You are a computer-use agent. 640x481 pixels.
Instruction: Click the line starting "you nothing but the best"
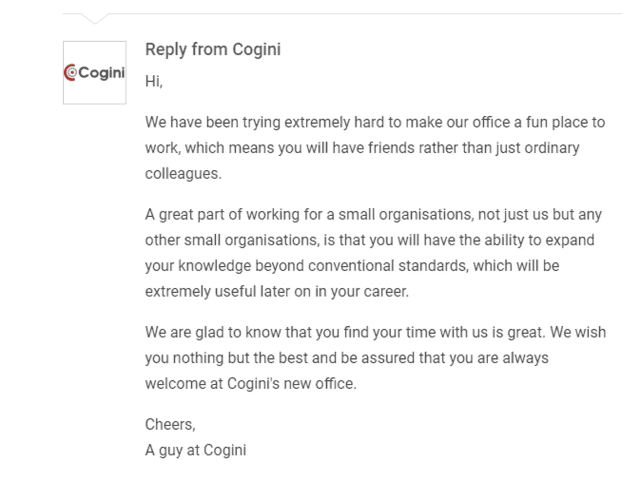point(347,358)
